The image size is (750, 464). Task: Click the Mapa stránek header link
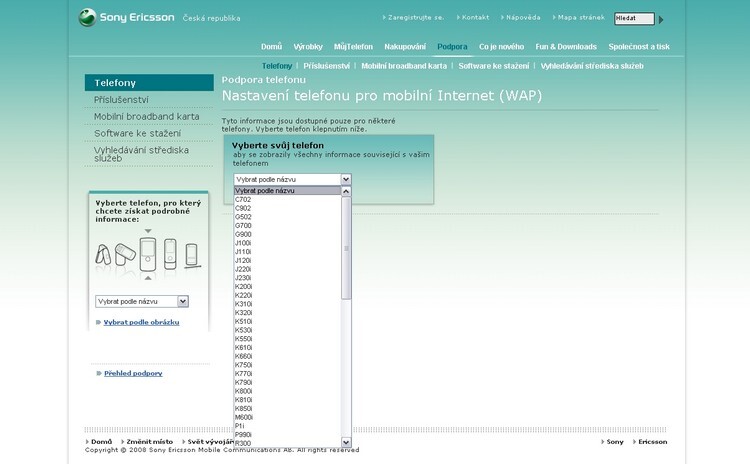coord(581,17)
